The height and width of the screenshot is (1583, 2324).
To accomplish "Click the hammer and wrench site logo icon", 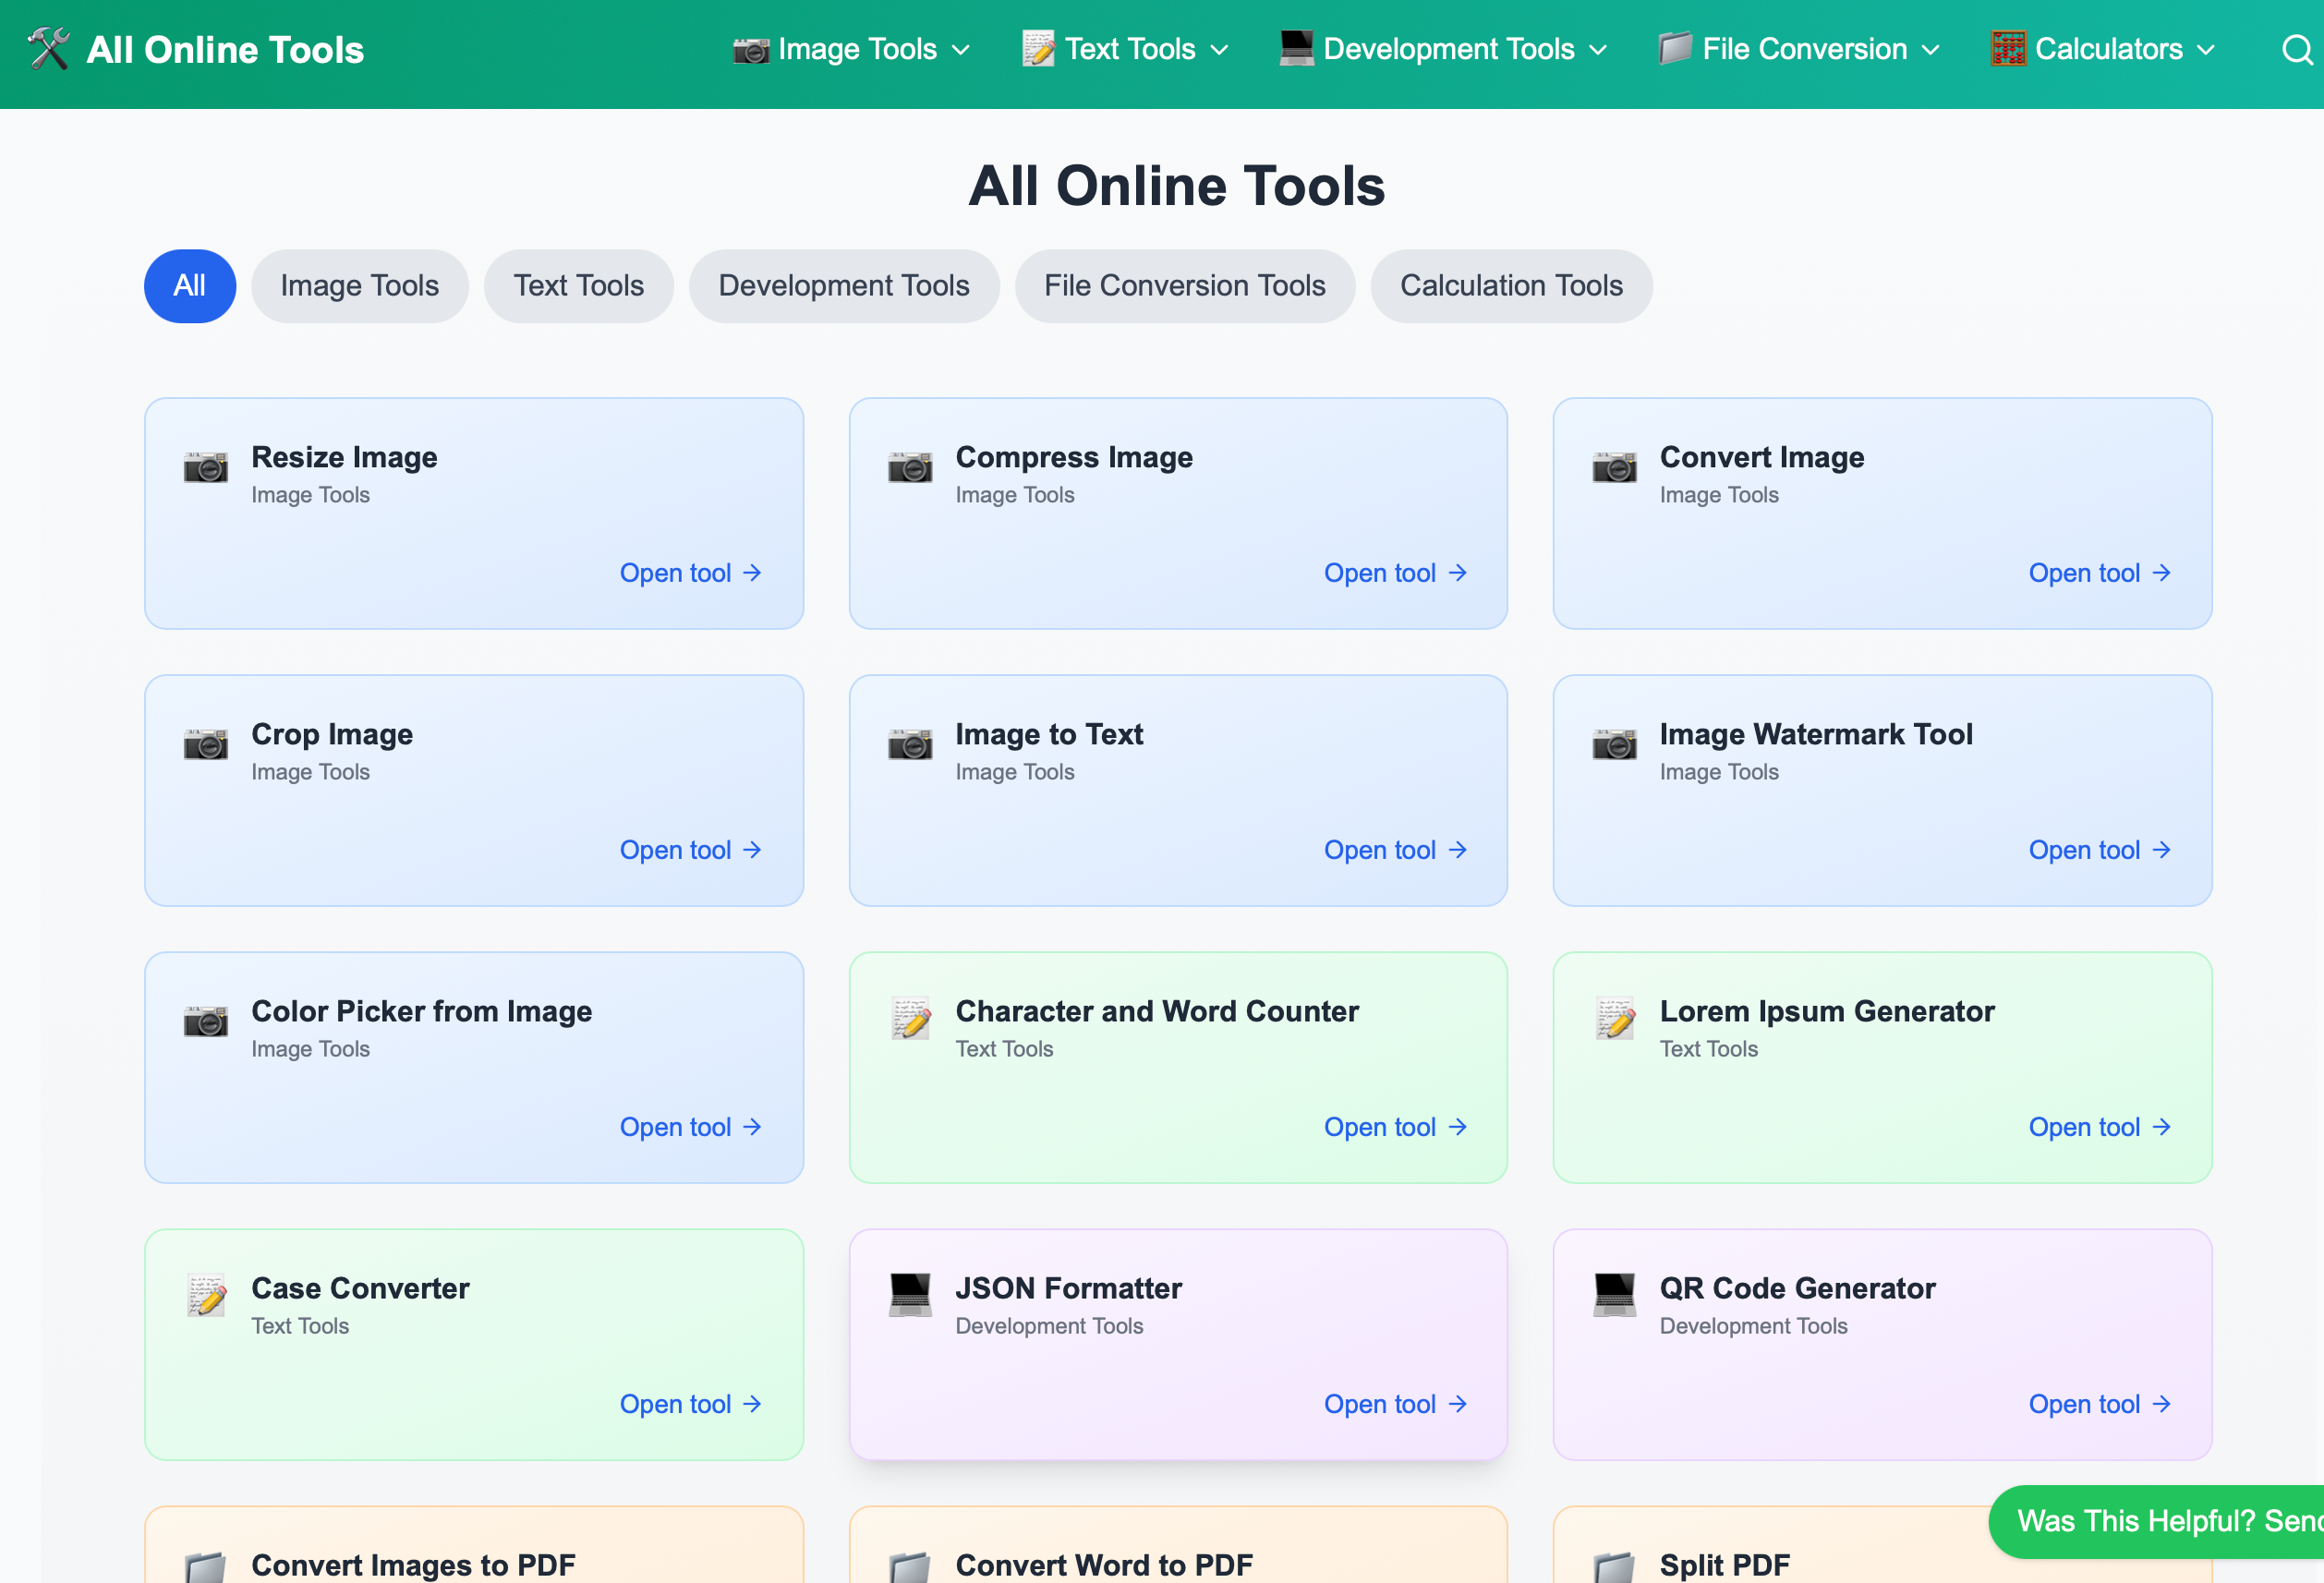I will (48, 49).
